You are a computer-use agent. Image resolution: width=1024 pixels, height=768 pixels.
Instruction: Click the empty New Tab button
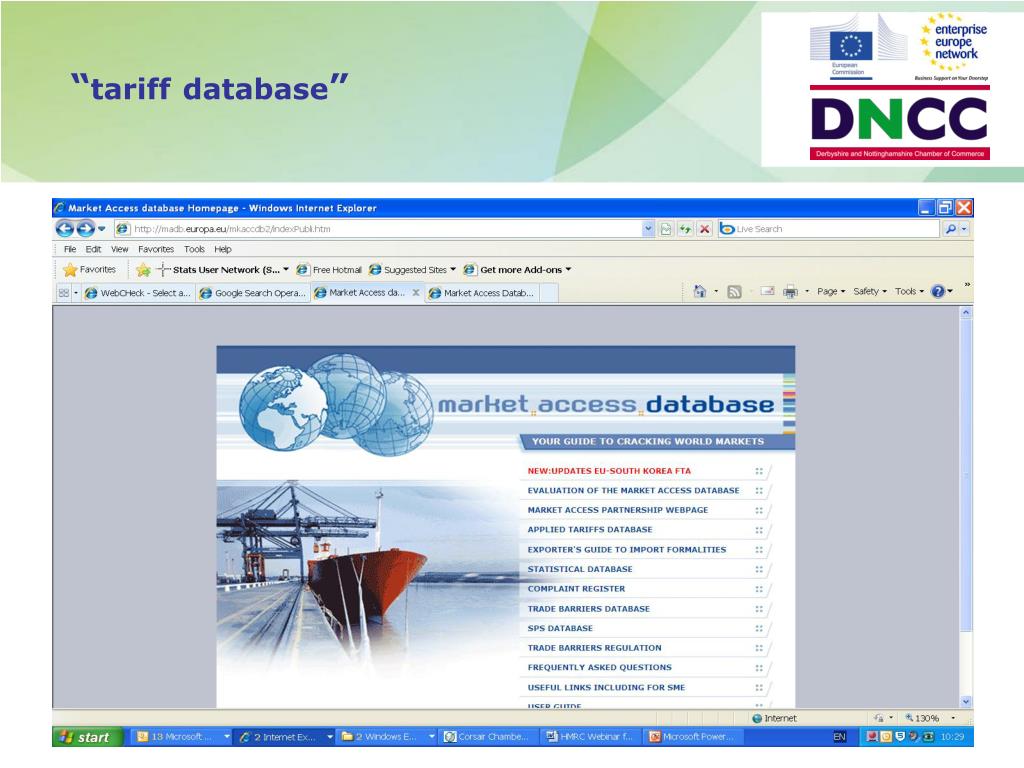[549, 293]
